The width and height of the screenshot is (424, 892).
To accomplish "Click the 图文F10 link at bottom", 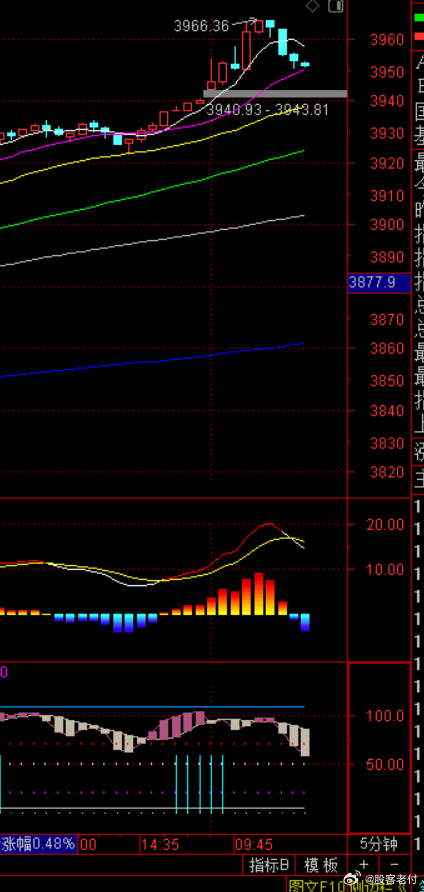I will tap(316, 885).
